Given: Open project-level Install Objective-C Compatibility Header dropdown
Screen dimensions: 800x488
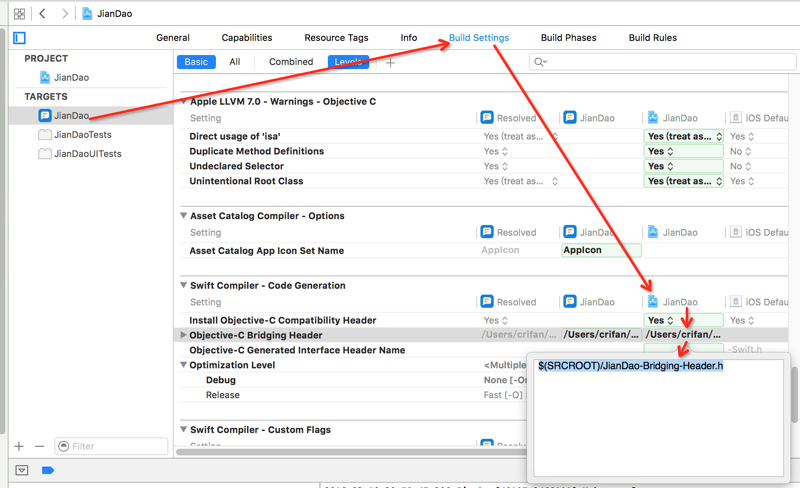Looking at the screenshot, I should 684,320.
